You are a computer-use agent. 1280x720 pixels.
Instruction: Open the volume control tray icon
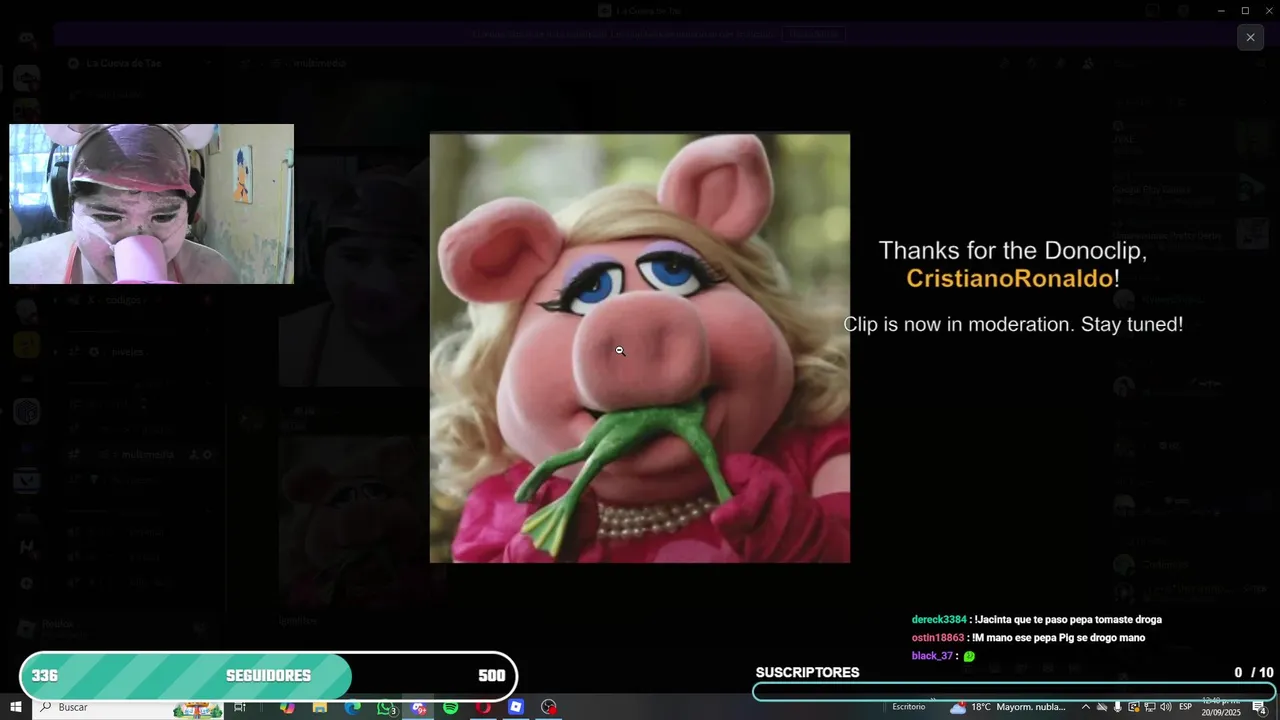[1165, 707]
